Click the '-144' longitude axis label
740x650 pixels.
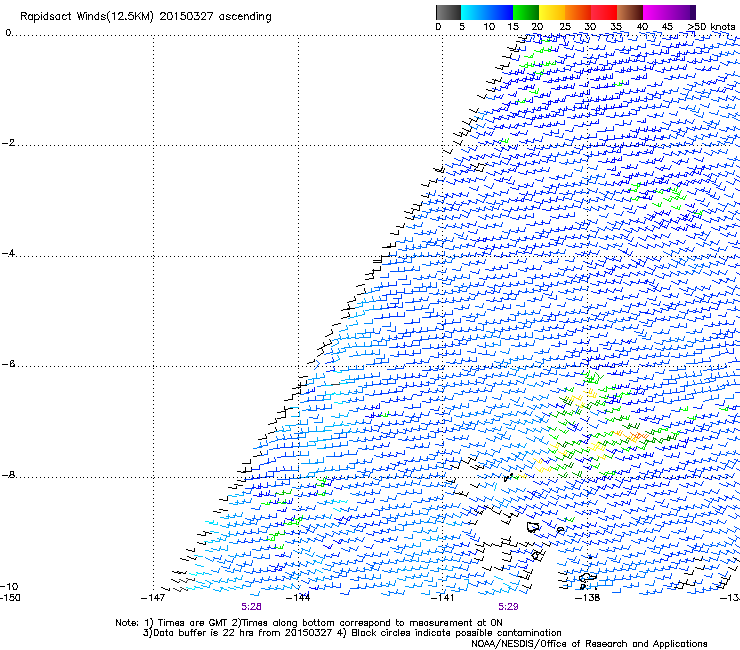tap(298, 598)
